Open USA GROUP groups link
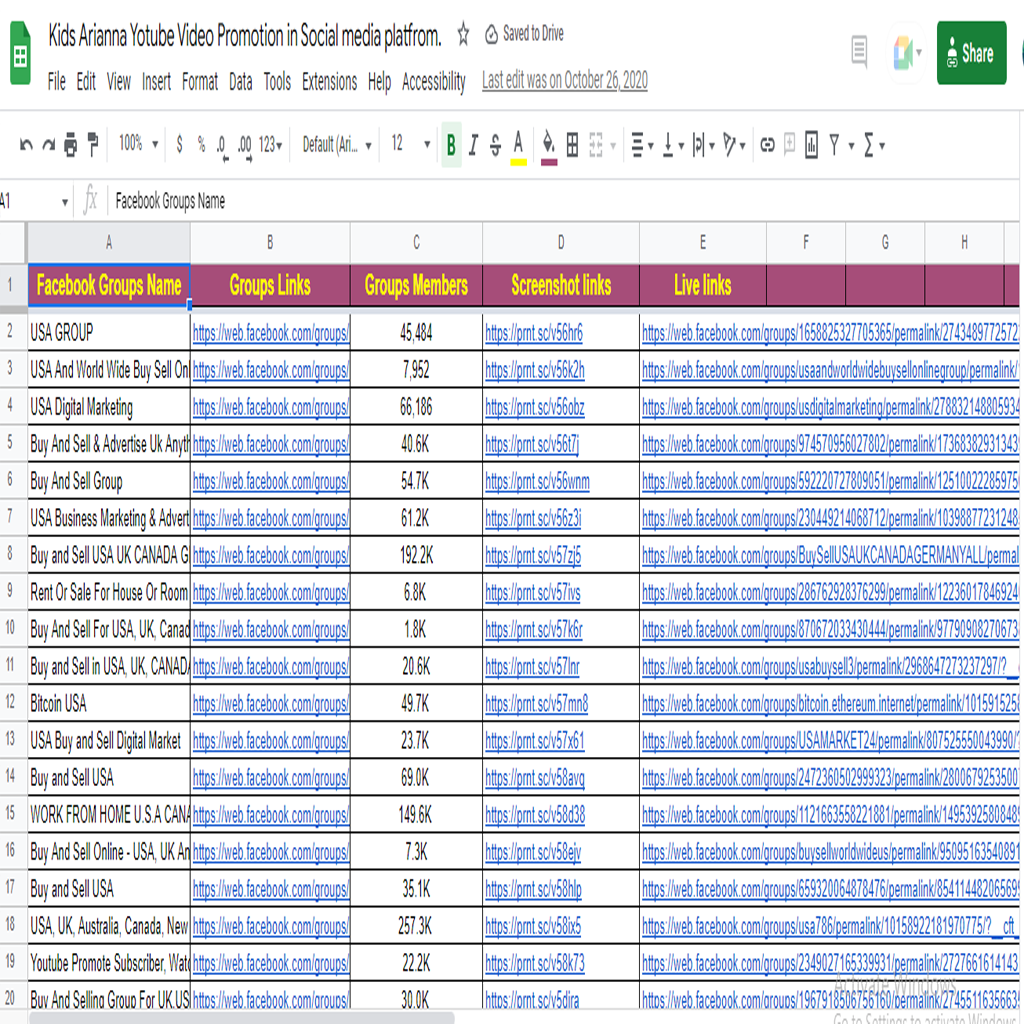Viewport: 1024px width, 1024px height. (x=271, y=333)
